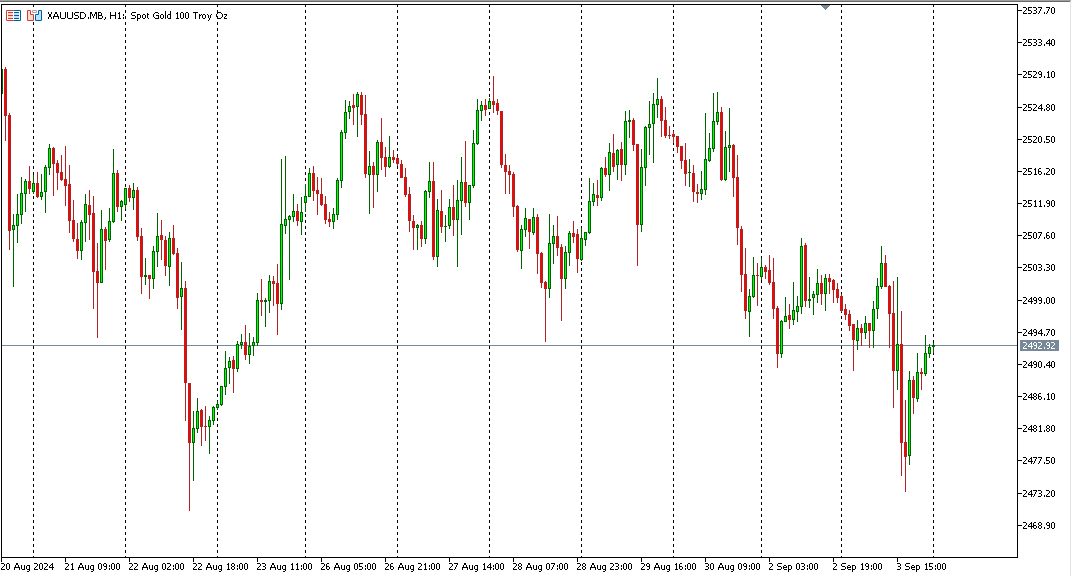Click the 26 Aug 21:00 time label
This screenshot has width=1071, height=576.
pos(413,566)
